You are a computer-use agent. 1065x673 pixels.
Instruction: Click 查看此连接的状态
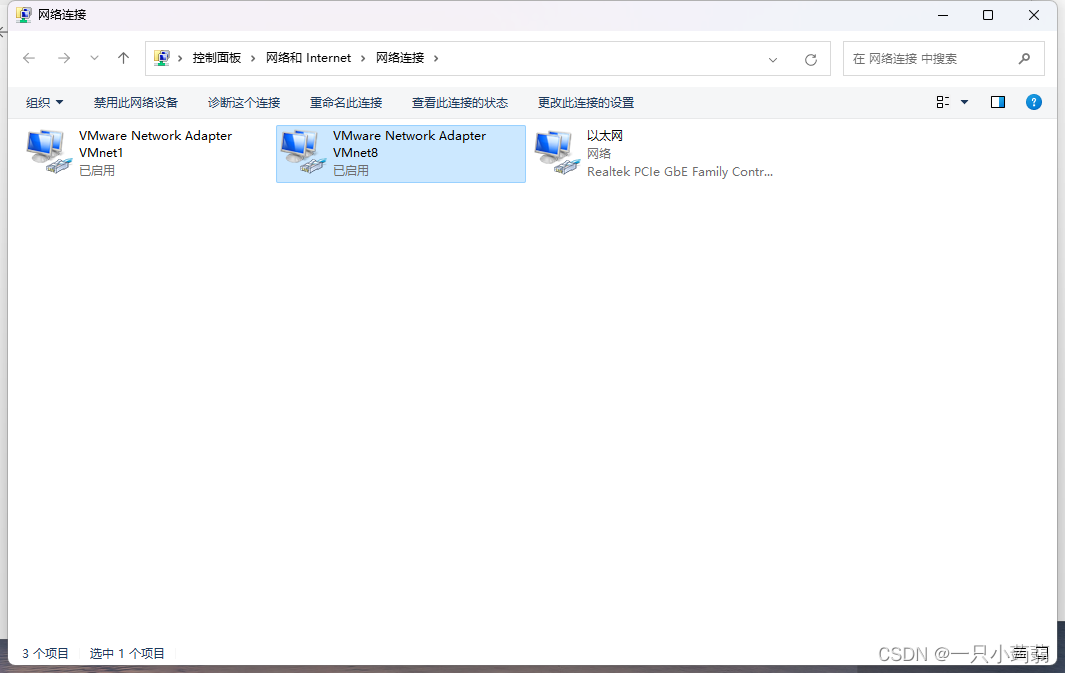point(460,103)
